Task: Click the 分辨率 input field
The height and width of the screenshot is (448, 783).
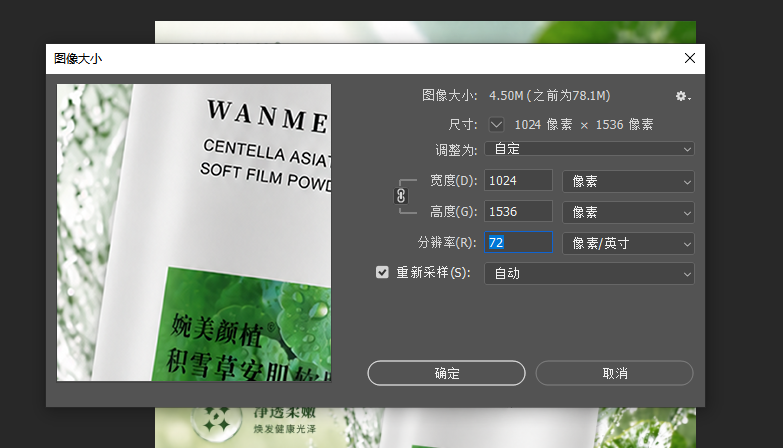Action: tap(518, 242)
